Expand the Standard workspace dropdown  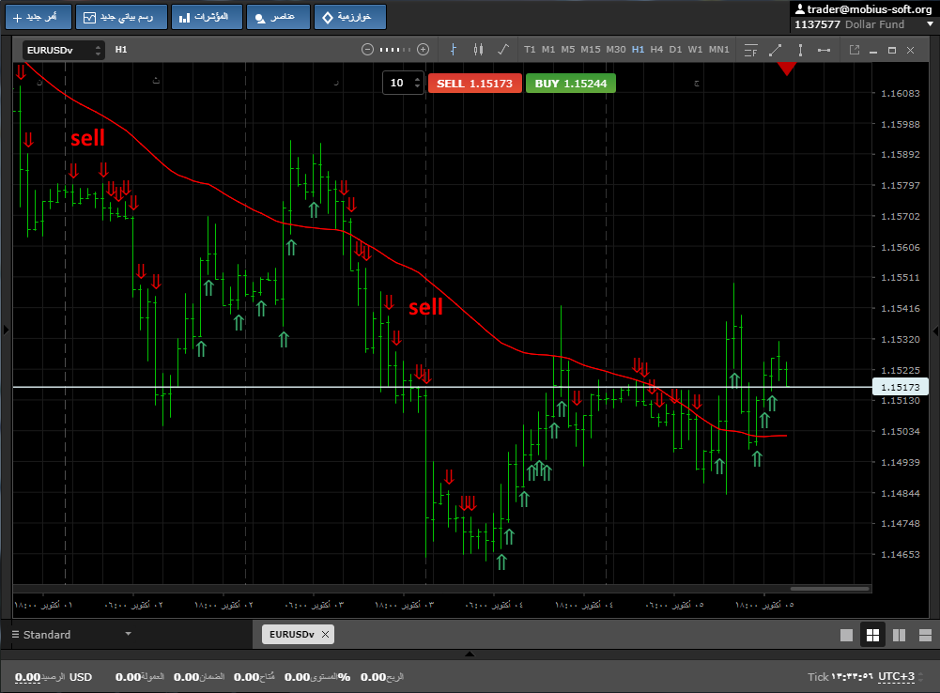point(127,634)
